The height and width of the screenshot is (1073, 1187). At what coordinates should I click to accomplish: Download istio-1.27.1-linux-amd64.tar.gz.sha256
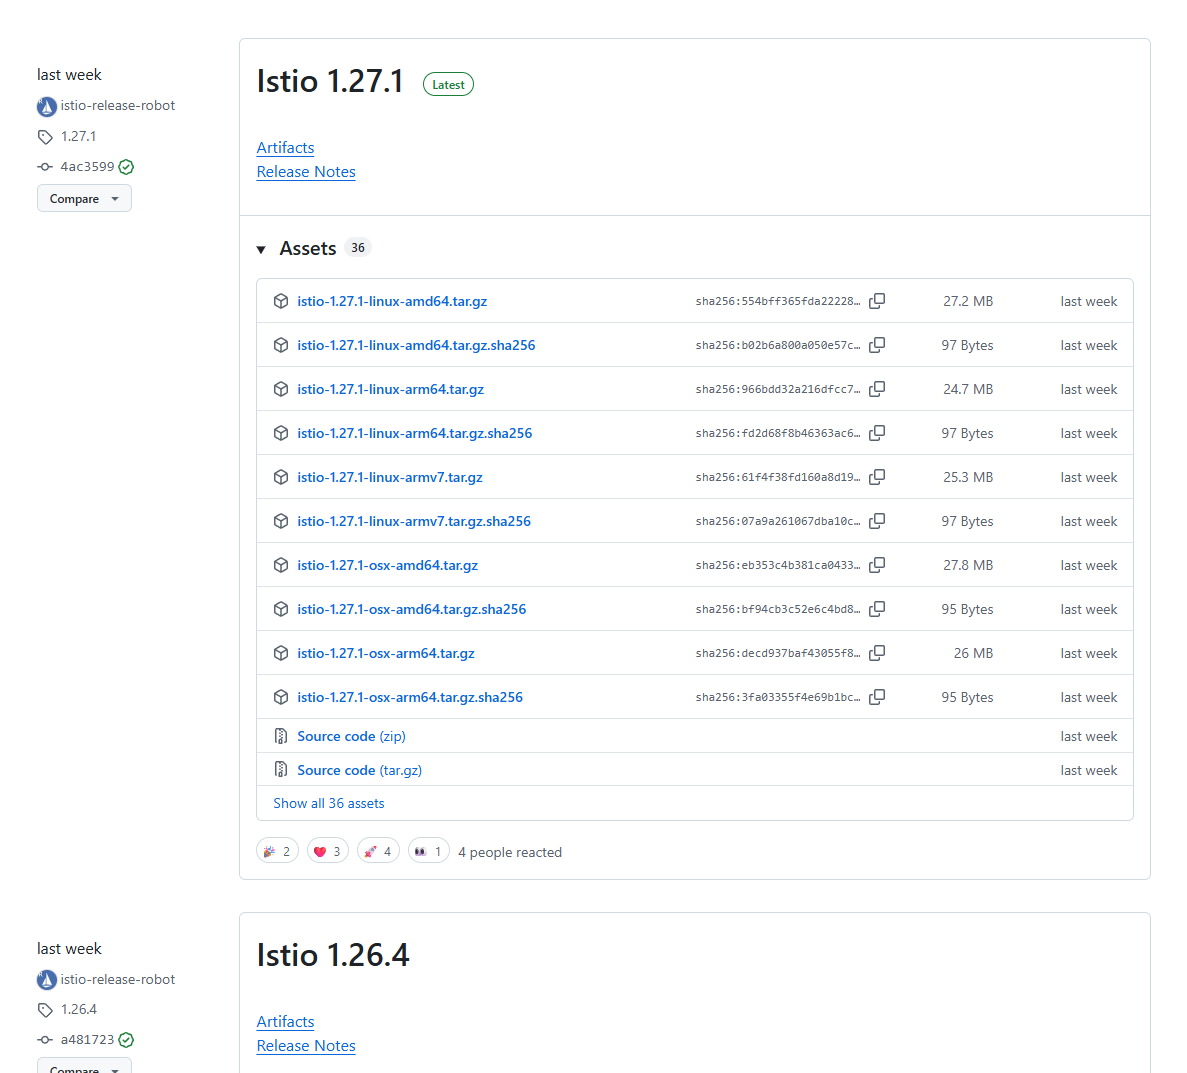click(416, 345)
